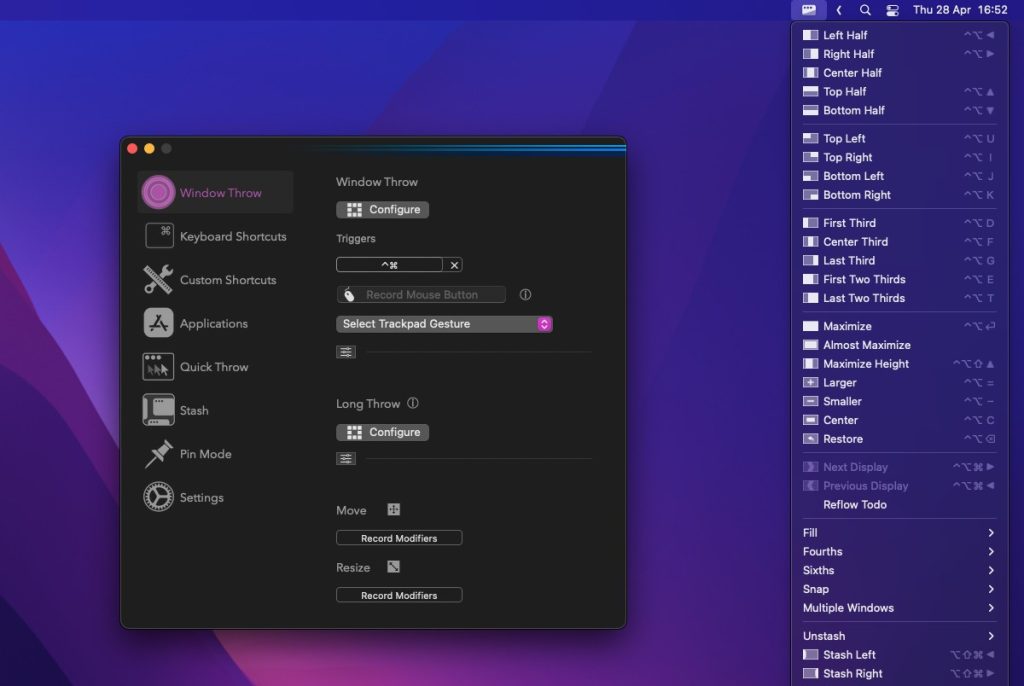
Task: Click Record Modifiers button under Resize
Action: pyautogui.click(x=399, y=595)
